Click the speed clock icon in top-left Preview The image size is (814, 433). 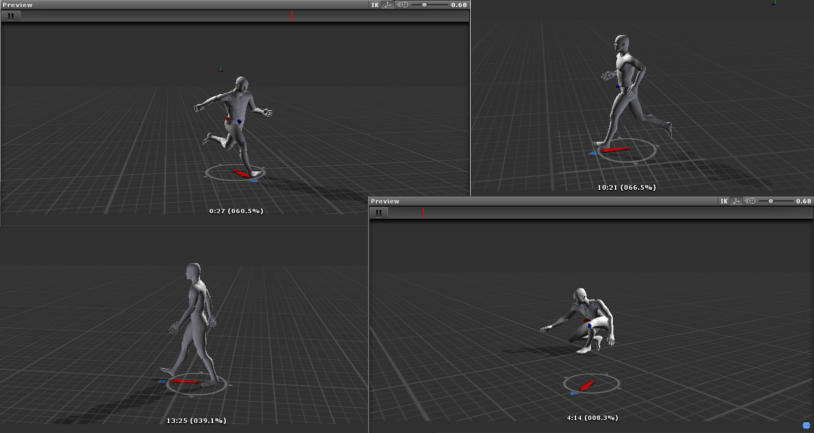[402, 5]
